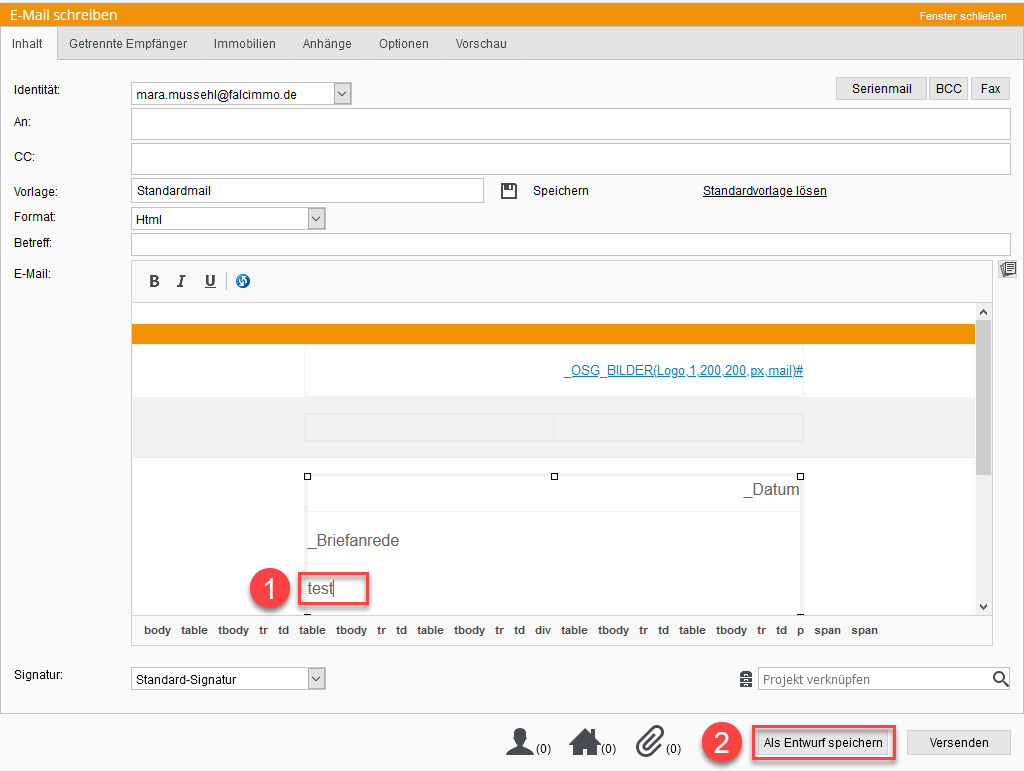Screen dimensions: 1024x771
Task: Expand the Identität email address dropdown
Action: click(x=342, y=94)
